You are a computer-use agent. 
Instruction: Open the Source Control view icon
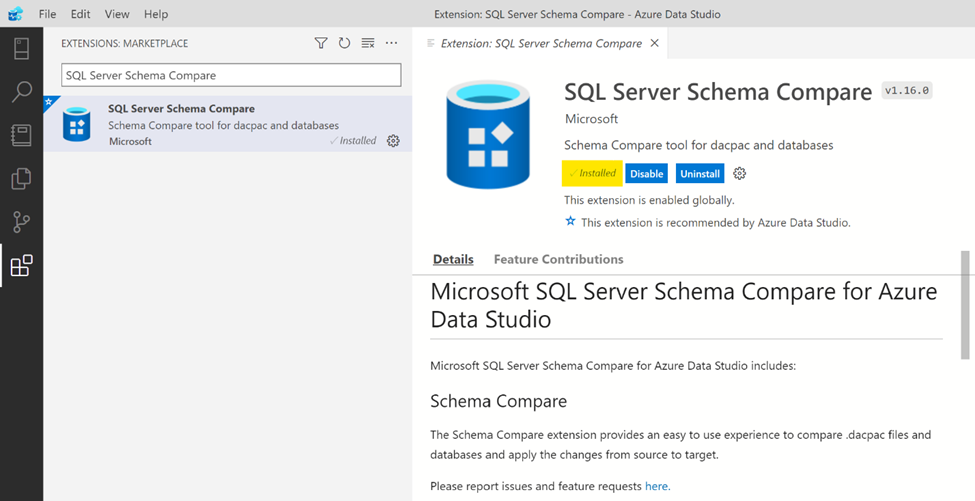21,222
